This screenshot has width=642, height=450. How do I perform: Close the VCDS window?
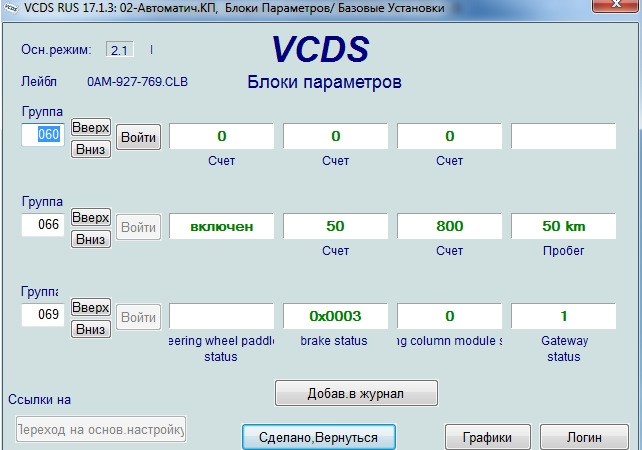615,5
